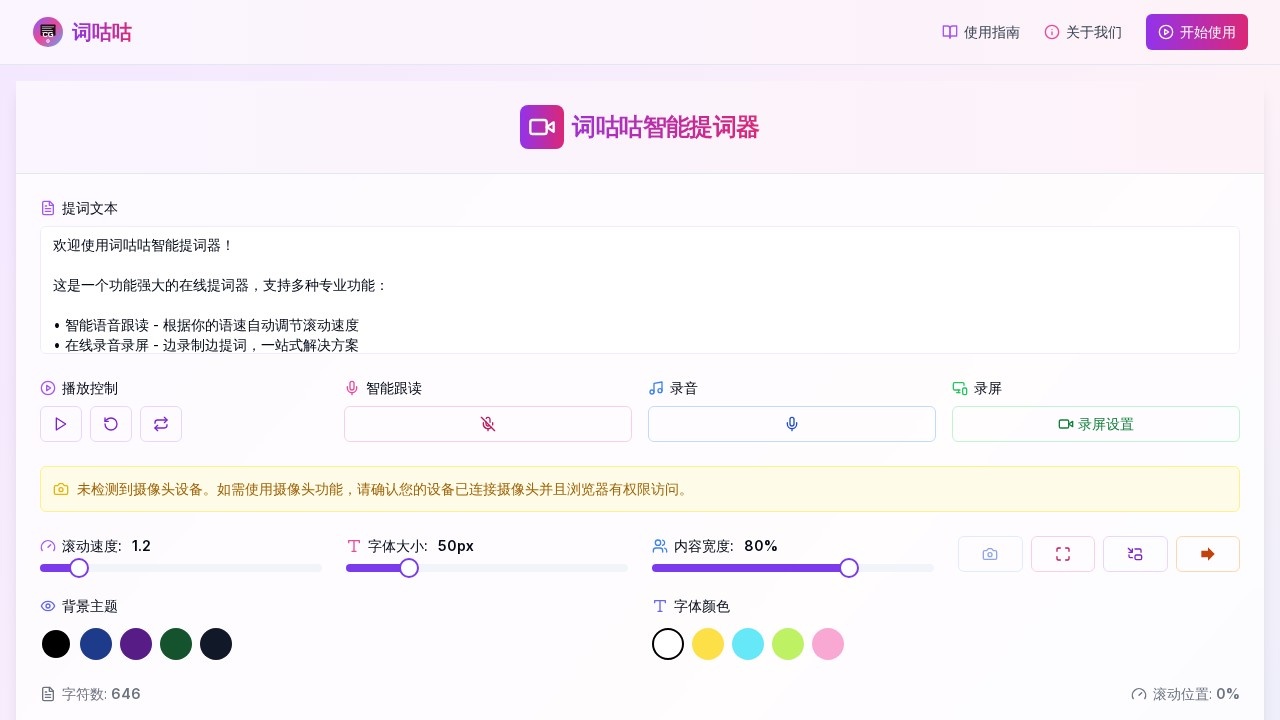Start playback with the play icon

click(x=60, y=424)
